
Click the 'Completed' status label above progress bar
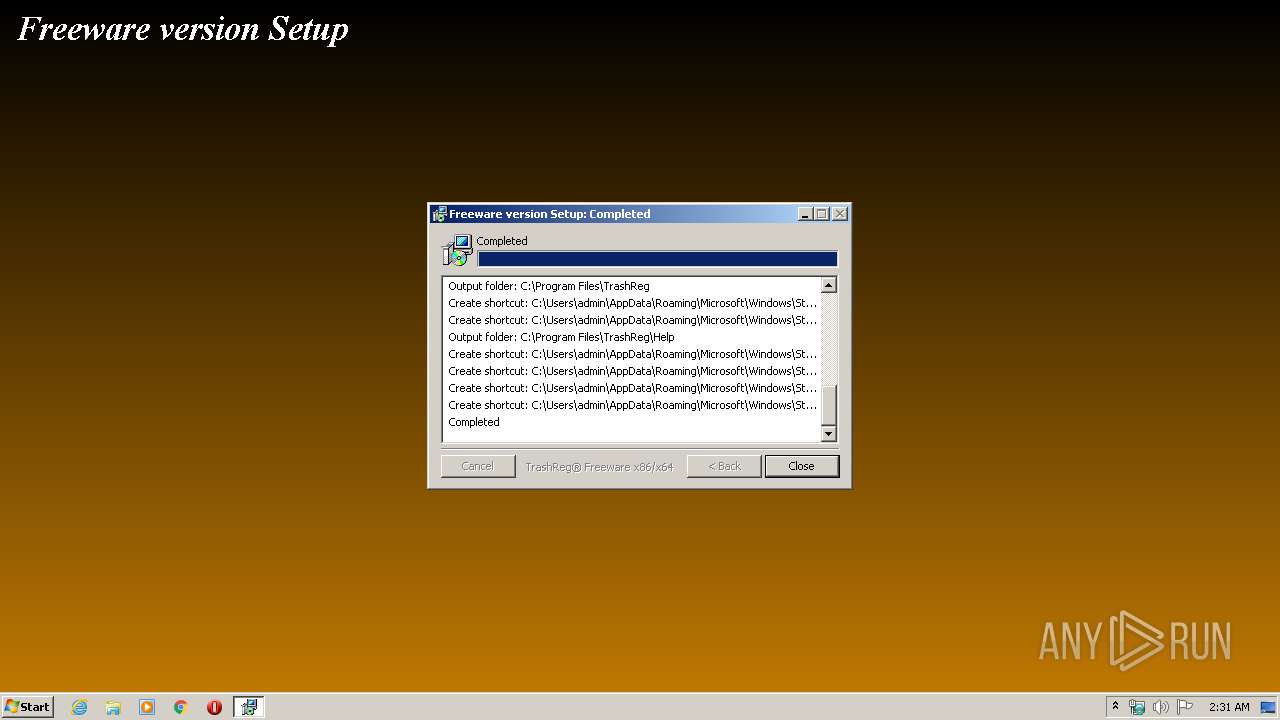pos(502,241)
